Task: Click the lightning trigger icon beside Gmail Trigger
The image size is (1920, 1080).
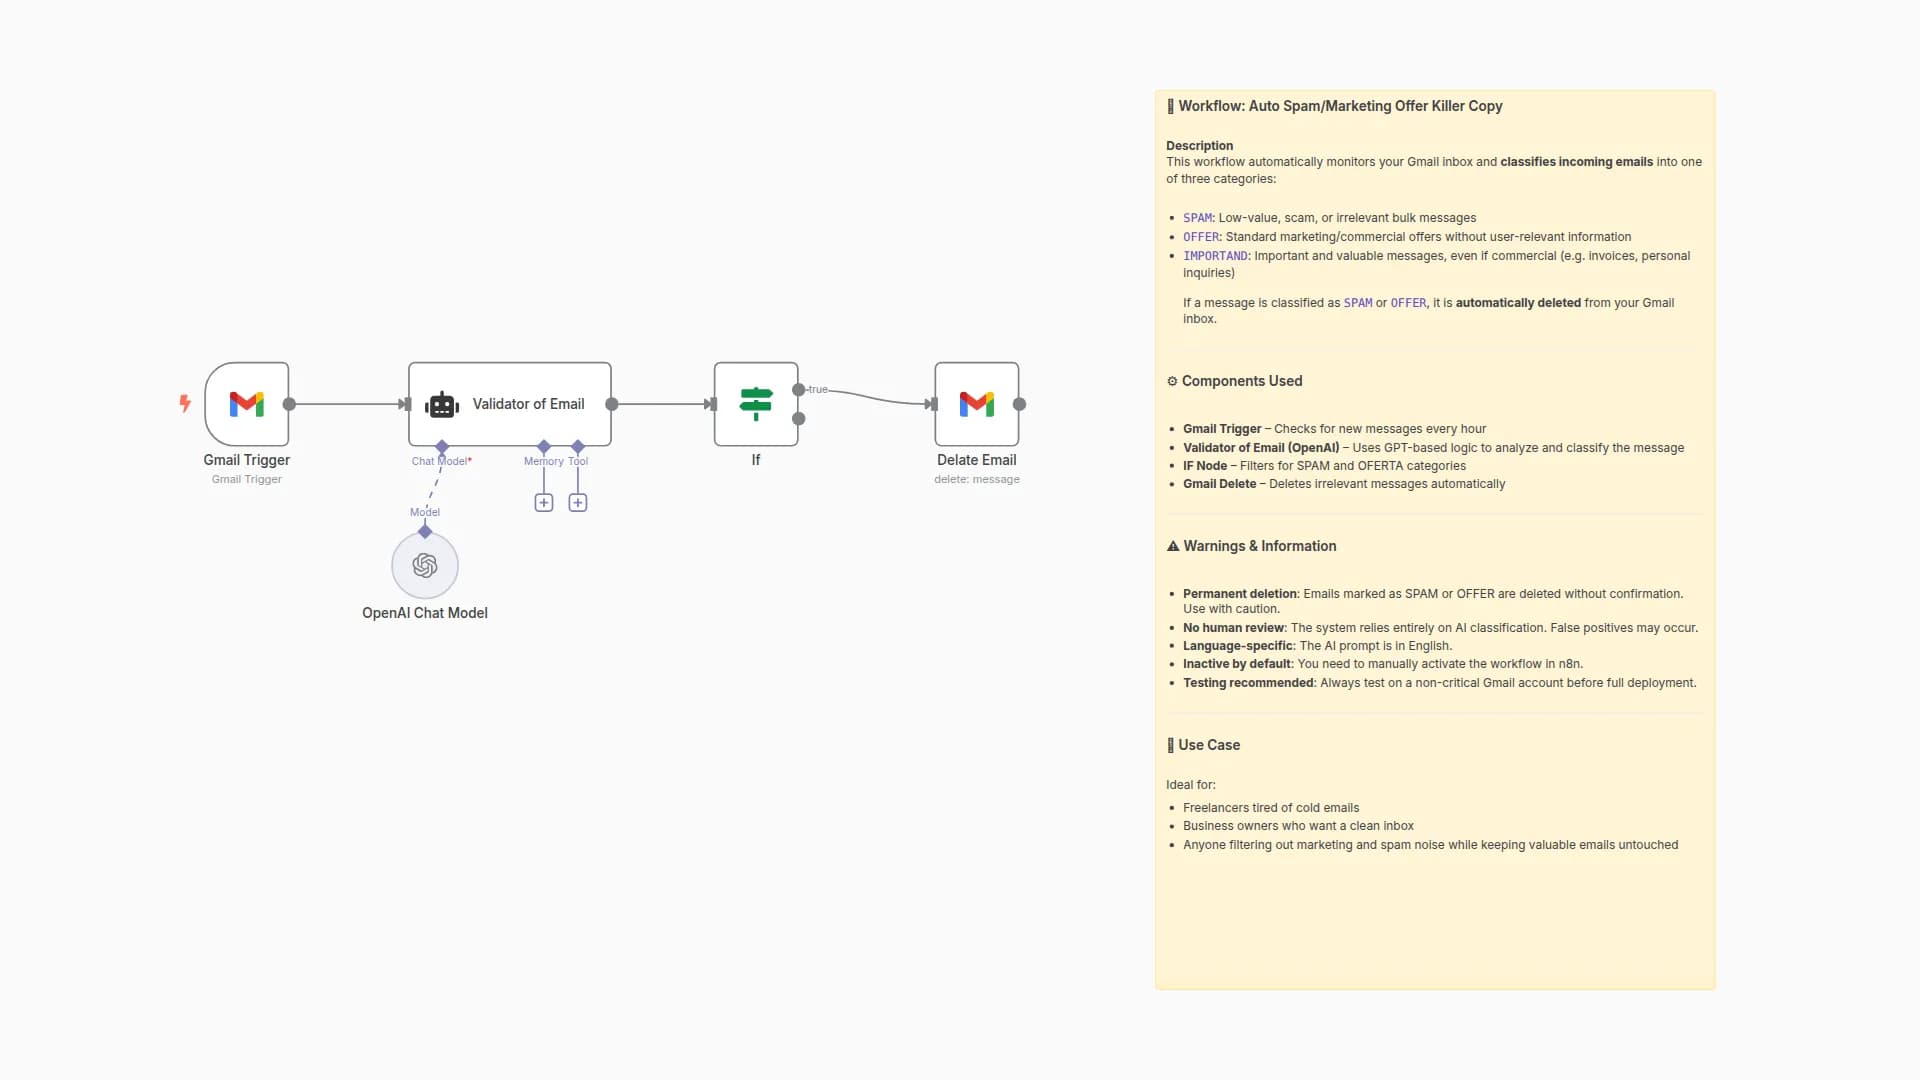Action: [185, 403]
